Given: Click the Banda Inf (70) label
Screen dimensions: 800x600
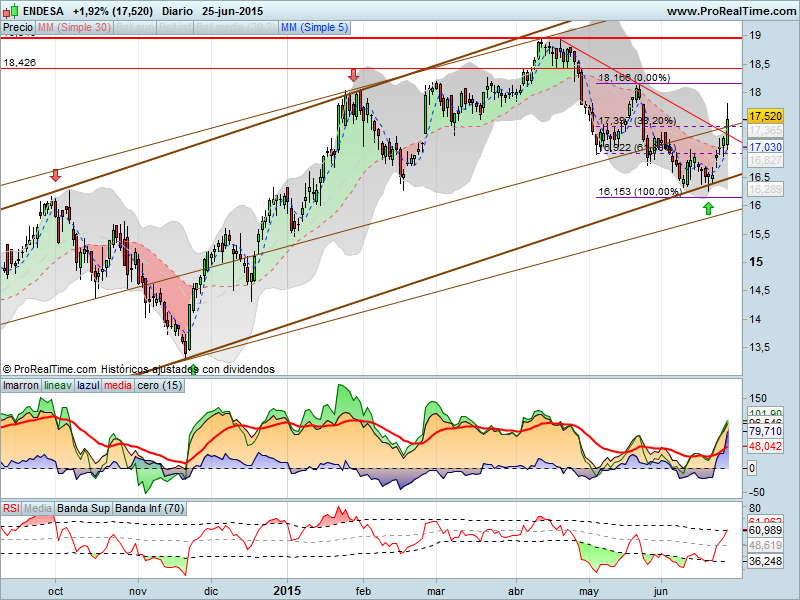Looking at the screenshot, I should [149, 508].
